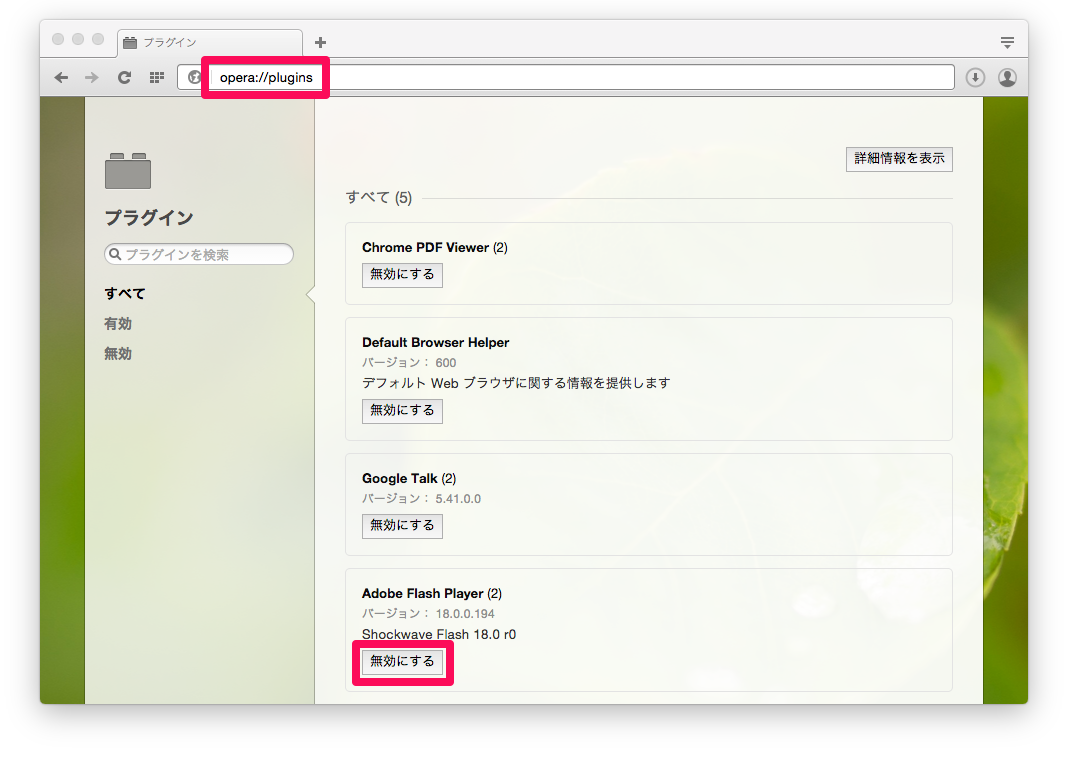Disable the Google Talk plugin
Viewport: 1068px width, 764px height.
402,525
